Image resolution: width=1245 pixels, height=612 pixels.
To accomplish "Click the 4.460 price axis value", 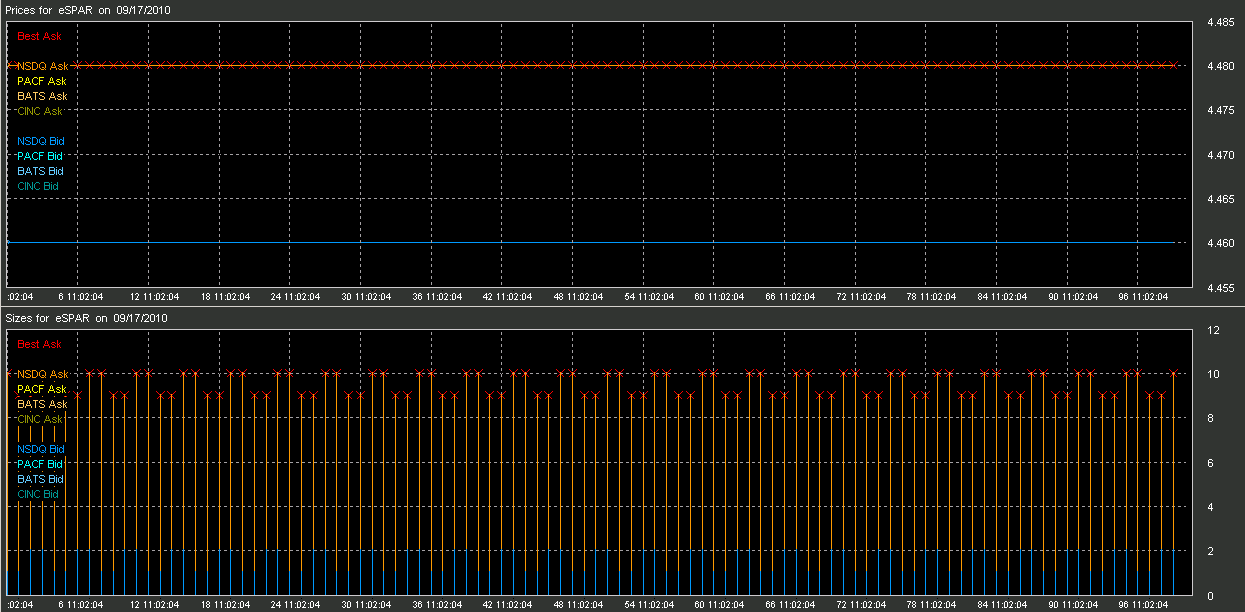I will click(1219, 244).
